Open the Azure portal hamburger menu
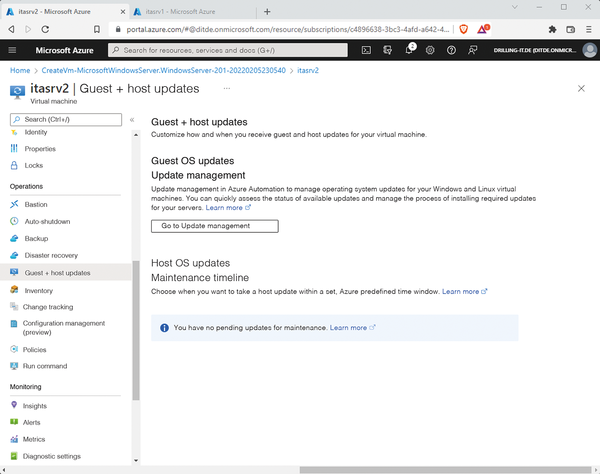 pos(12,50)
